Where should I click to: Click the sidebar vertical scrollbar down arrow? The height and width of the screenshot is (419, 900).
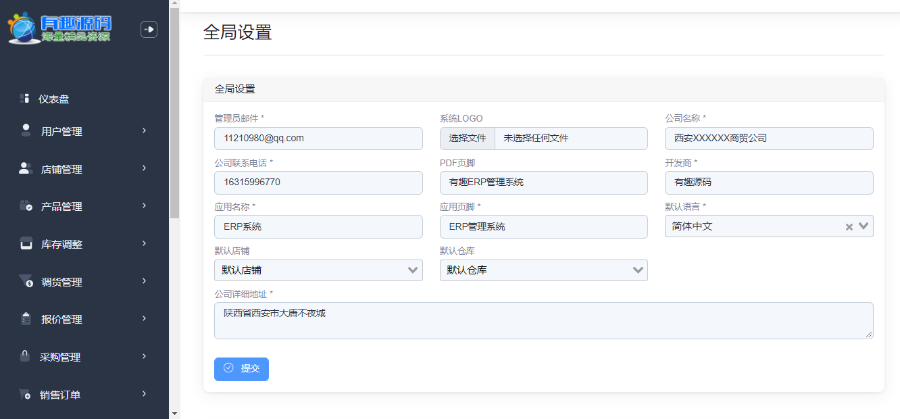point(175,412)
